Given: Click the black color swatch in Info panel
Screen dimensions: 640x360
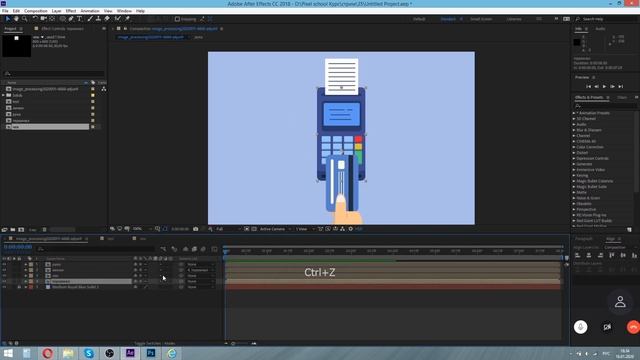Looking at the screenshot, I should coord(577,42).
